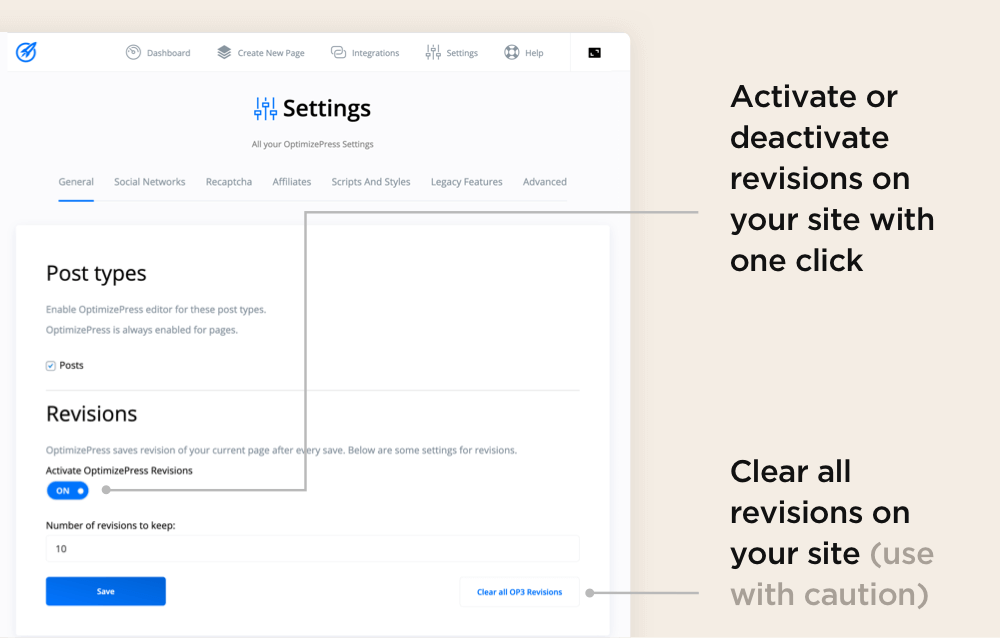Click the large Settings page title icon

click(265, 109)
